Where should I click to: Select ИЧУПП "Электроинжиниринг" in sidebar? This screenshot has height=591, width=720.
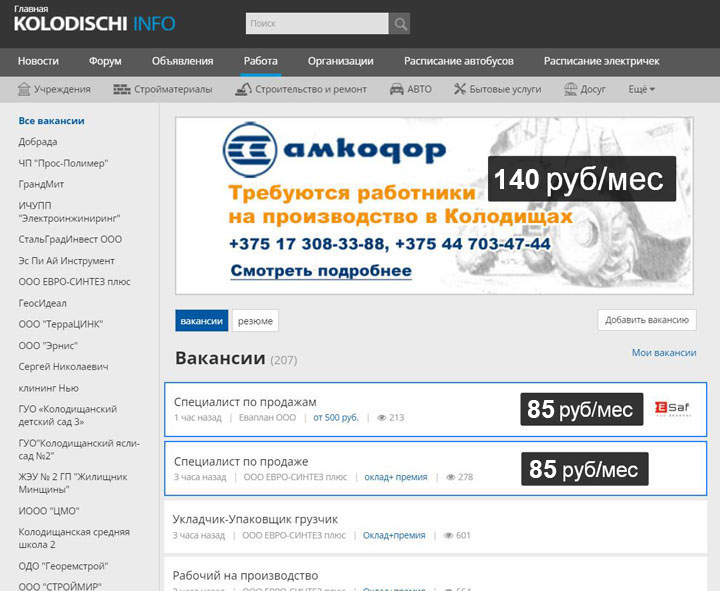(69, 212)
